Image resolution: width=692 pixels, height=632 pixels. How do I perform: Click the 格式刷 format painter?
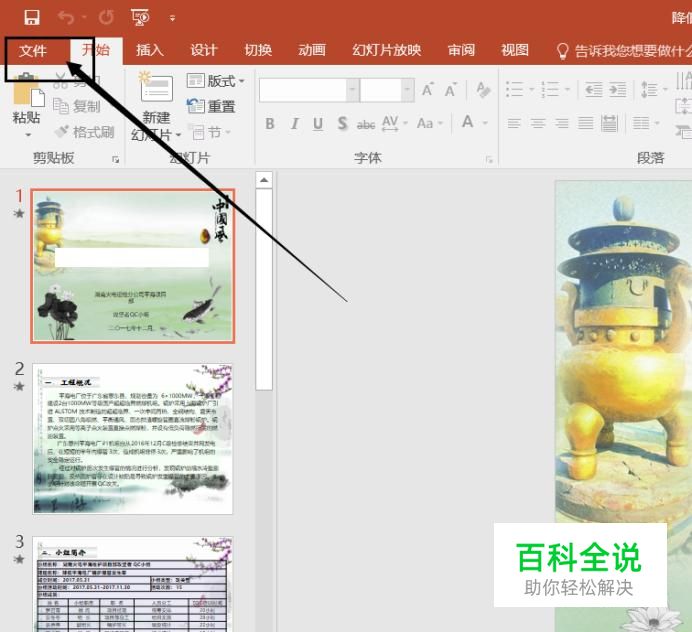point(85,132)
